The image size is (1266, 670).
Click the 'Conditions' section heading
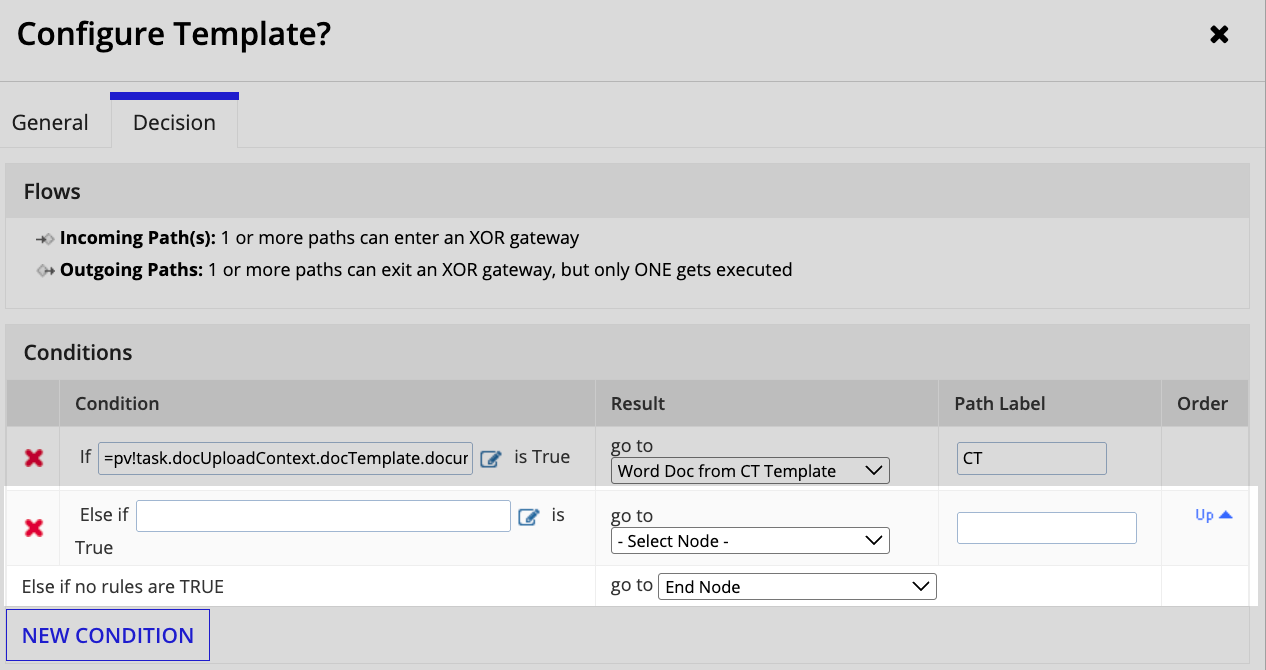pos(78,352)
